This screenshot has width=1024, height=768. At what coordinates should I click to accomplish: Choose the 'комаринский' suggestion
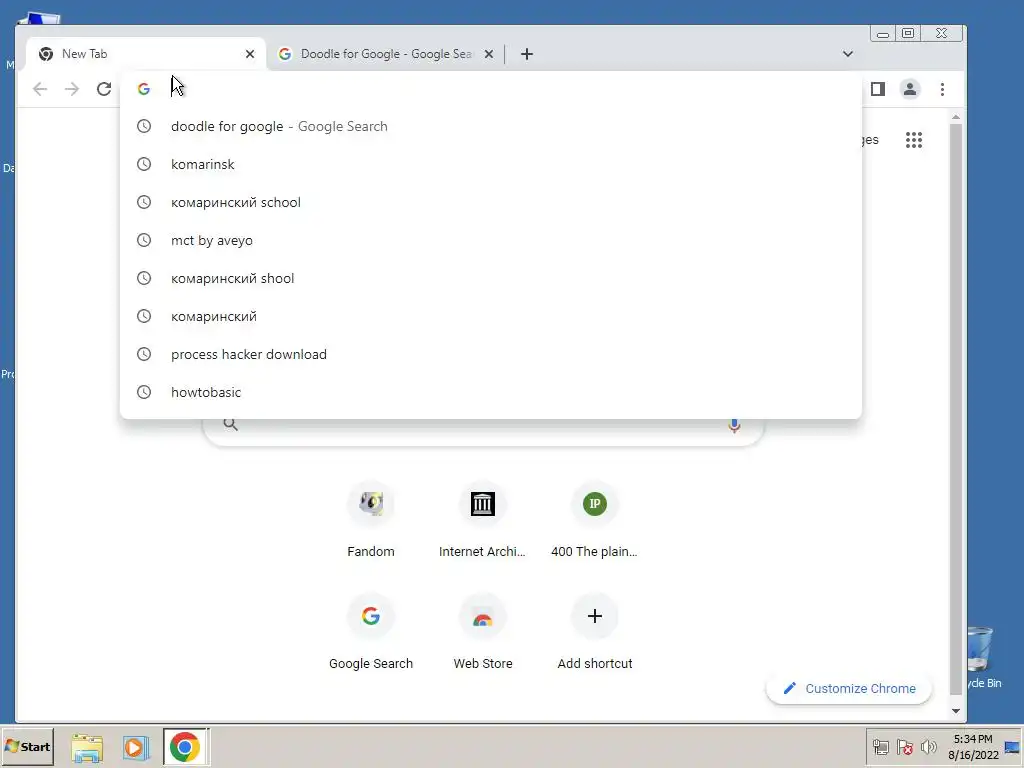click(490, 316)
